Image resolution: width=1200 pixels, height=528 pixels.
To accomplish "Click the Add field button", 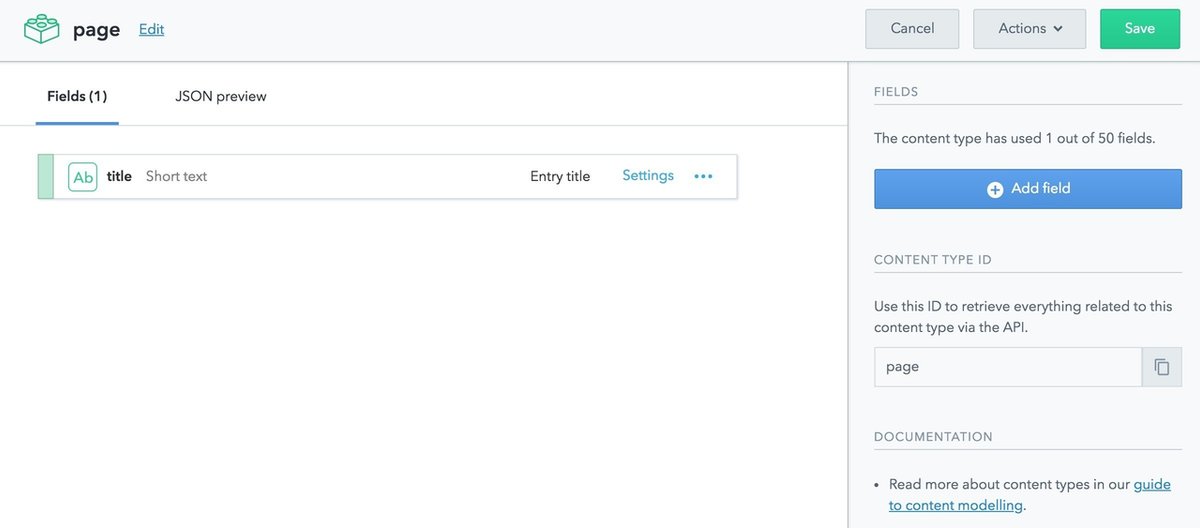I will (x=1027, y=189).
